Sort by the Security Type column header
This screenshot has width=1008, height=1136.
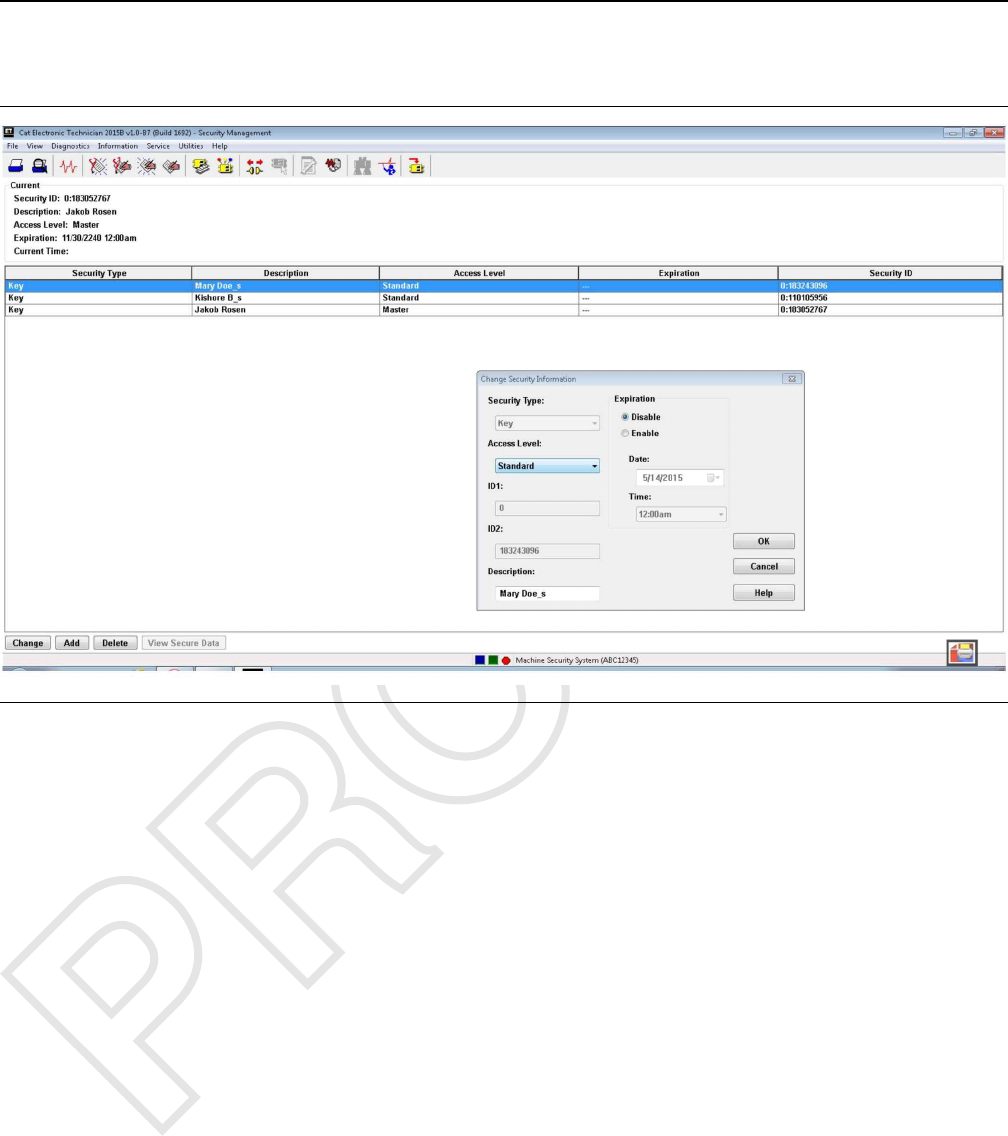[99, 273]
